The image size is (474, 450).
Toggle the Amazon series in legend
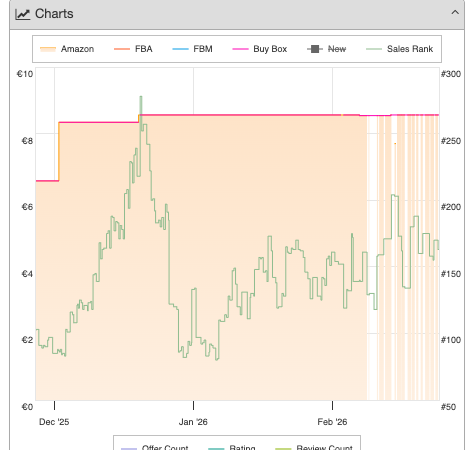[x=67, y=49]
